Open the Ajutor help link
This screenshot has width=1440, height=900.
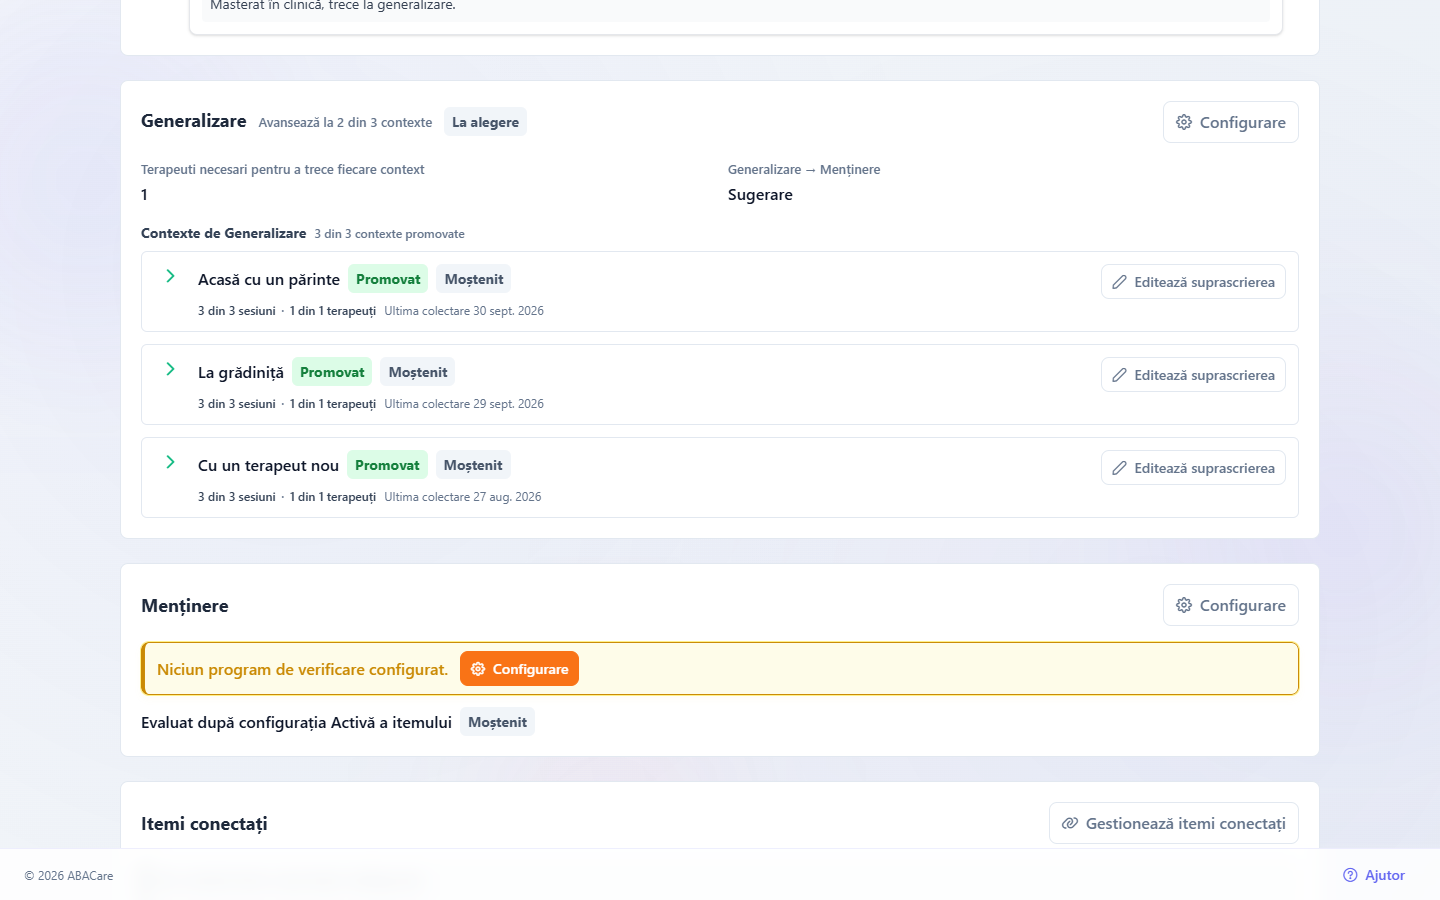tap(1374, 875)
